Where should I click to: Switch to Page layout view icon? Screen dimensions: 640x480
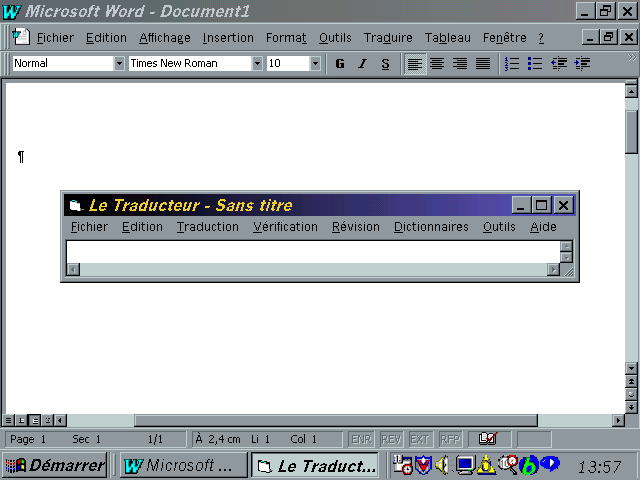(35, 420)
